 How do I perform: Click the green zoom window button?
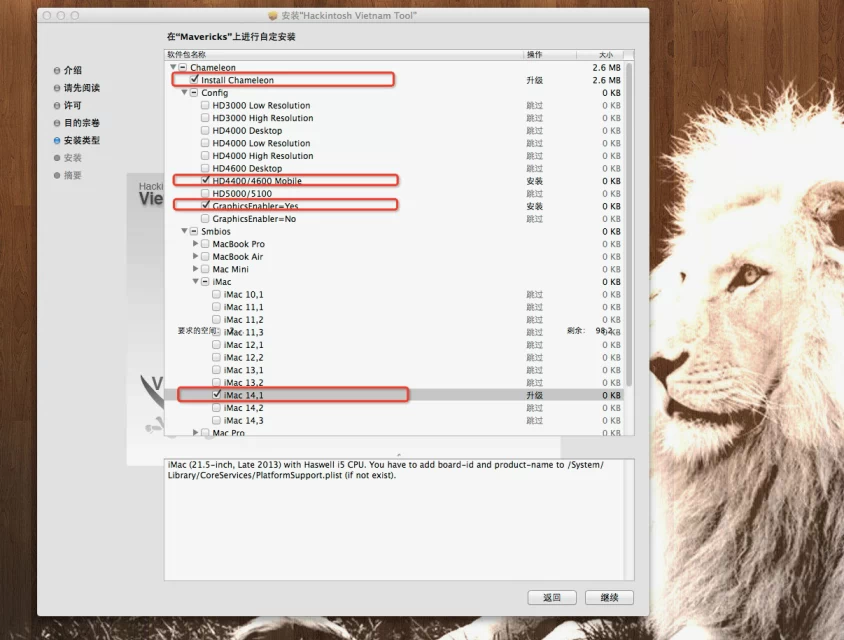coord(75,16)
